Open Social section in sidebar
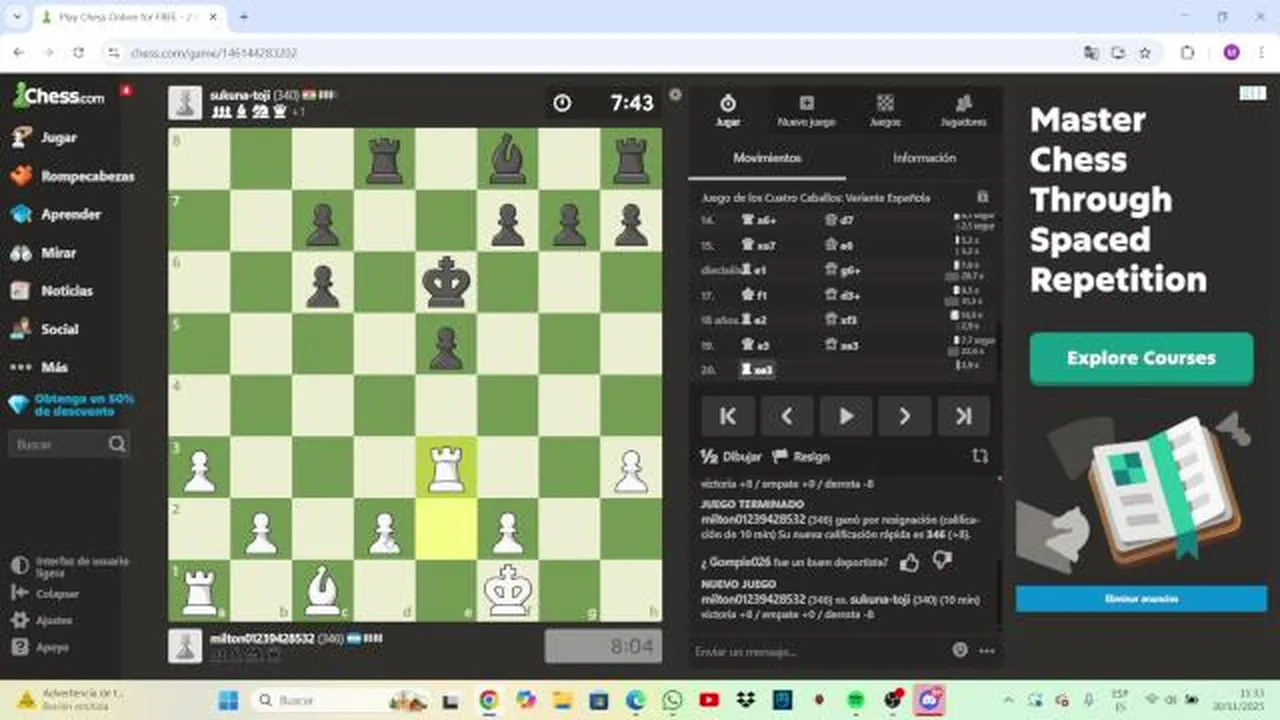Viewport: 1280px width, 720px height. tap(45, 329)
